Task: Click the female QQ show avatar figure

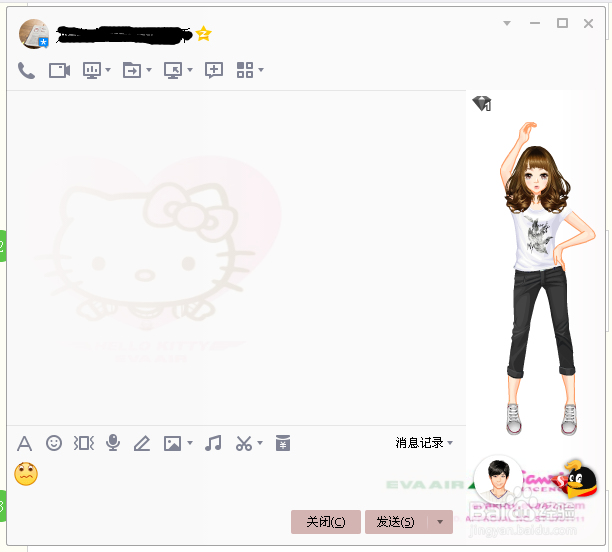Action: pos(547,279)
